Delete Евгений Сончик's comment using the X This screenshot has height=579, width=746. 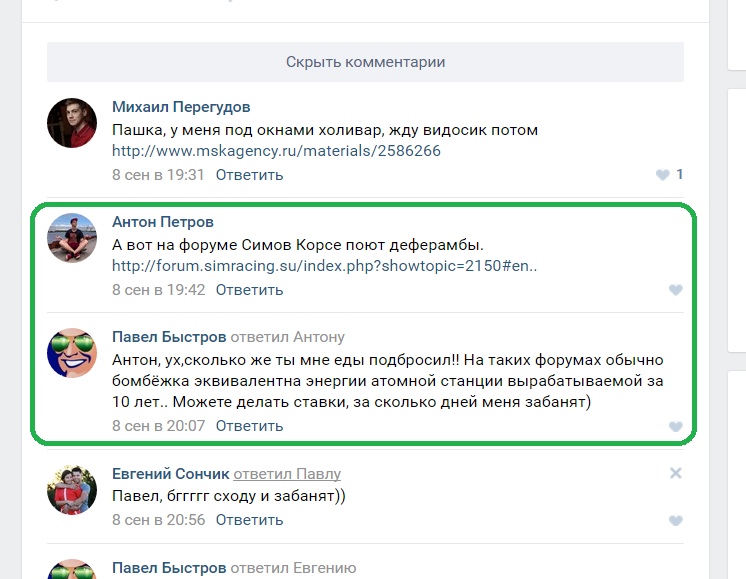click(x=675, y=473)
